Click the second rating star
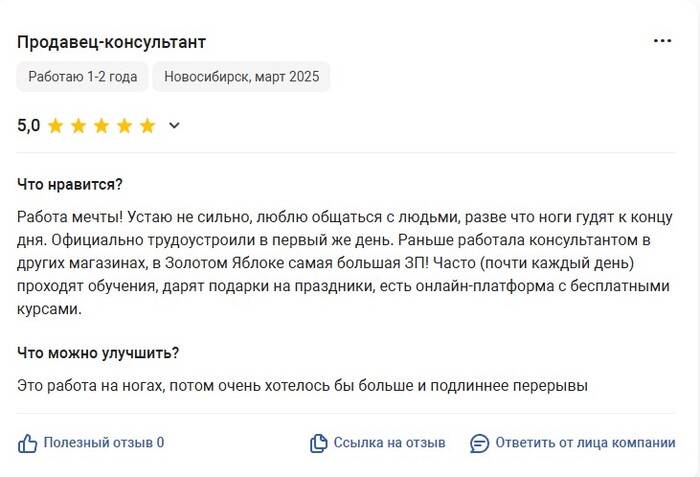This screenshot has width=700, height=477. pos(78,126)
